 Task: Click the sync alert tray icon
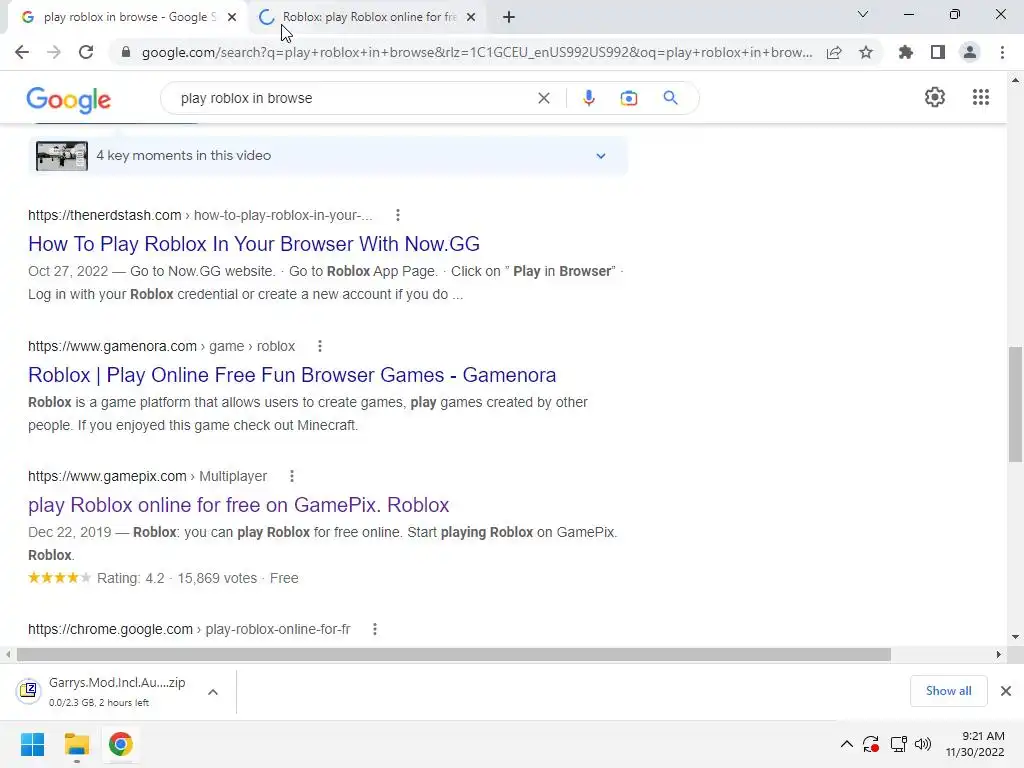click(x=871, y=744)
